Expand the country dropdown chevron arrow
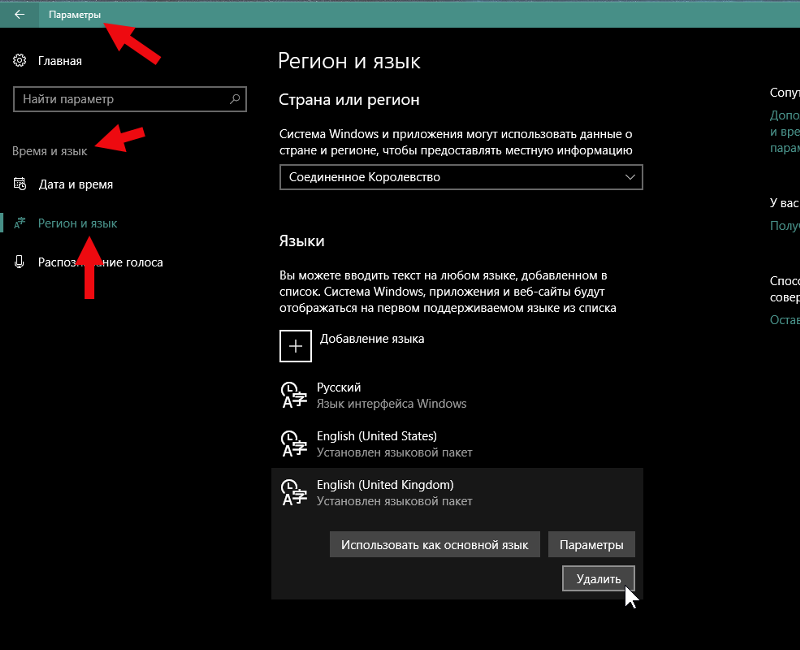Image resolution: width=800 pixels, height=650 pixels. 630,177
